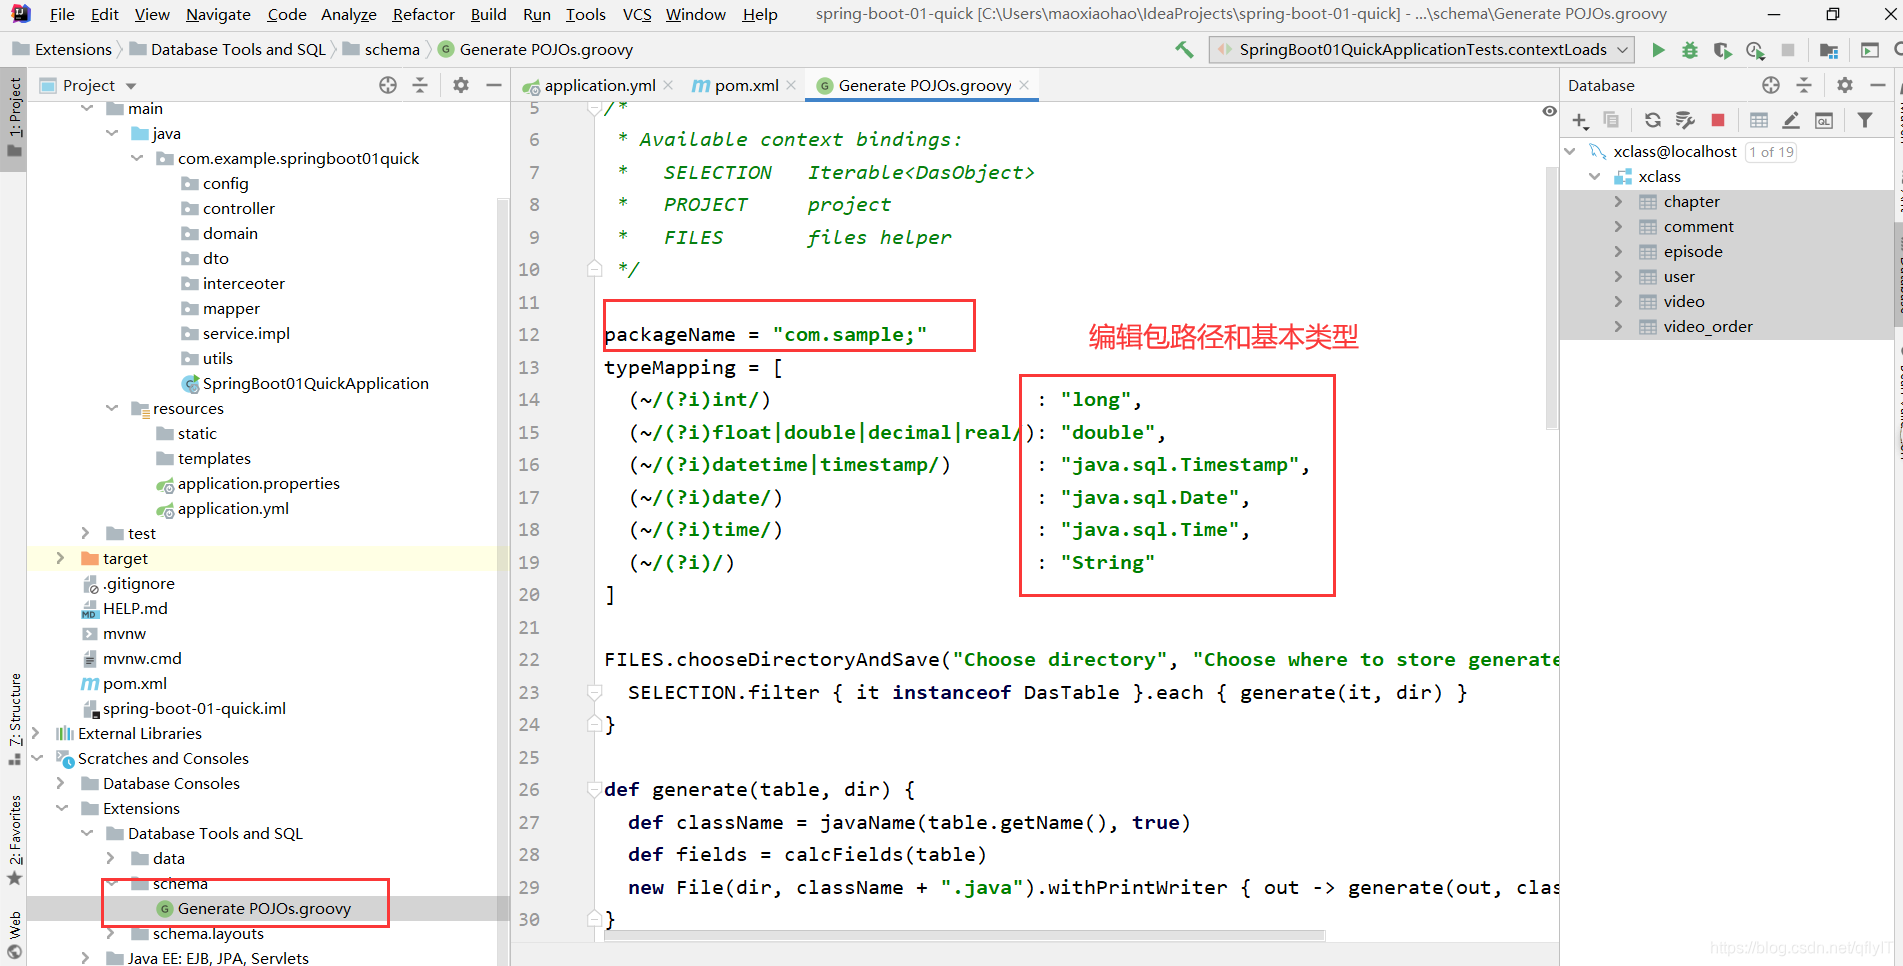Select the user table in Database
The width and height of the screenshot is (1903, 966).
pyautogui.click(x=1679, y=276)
